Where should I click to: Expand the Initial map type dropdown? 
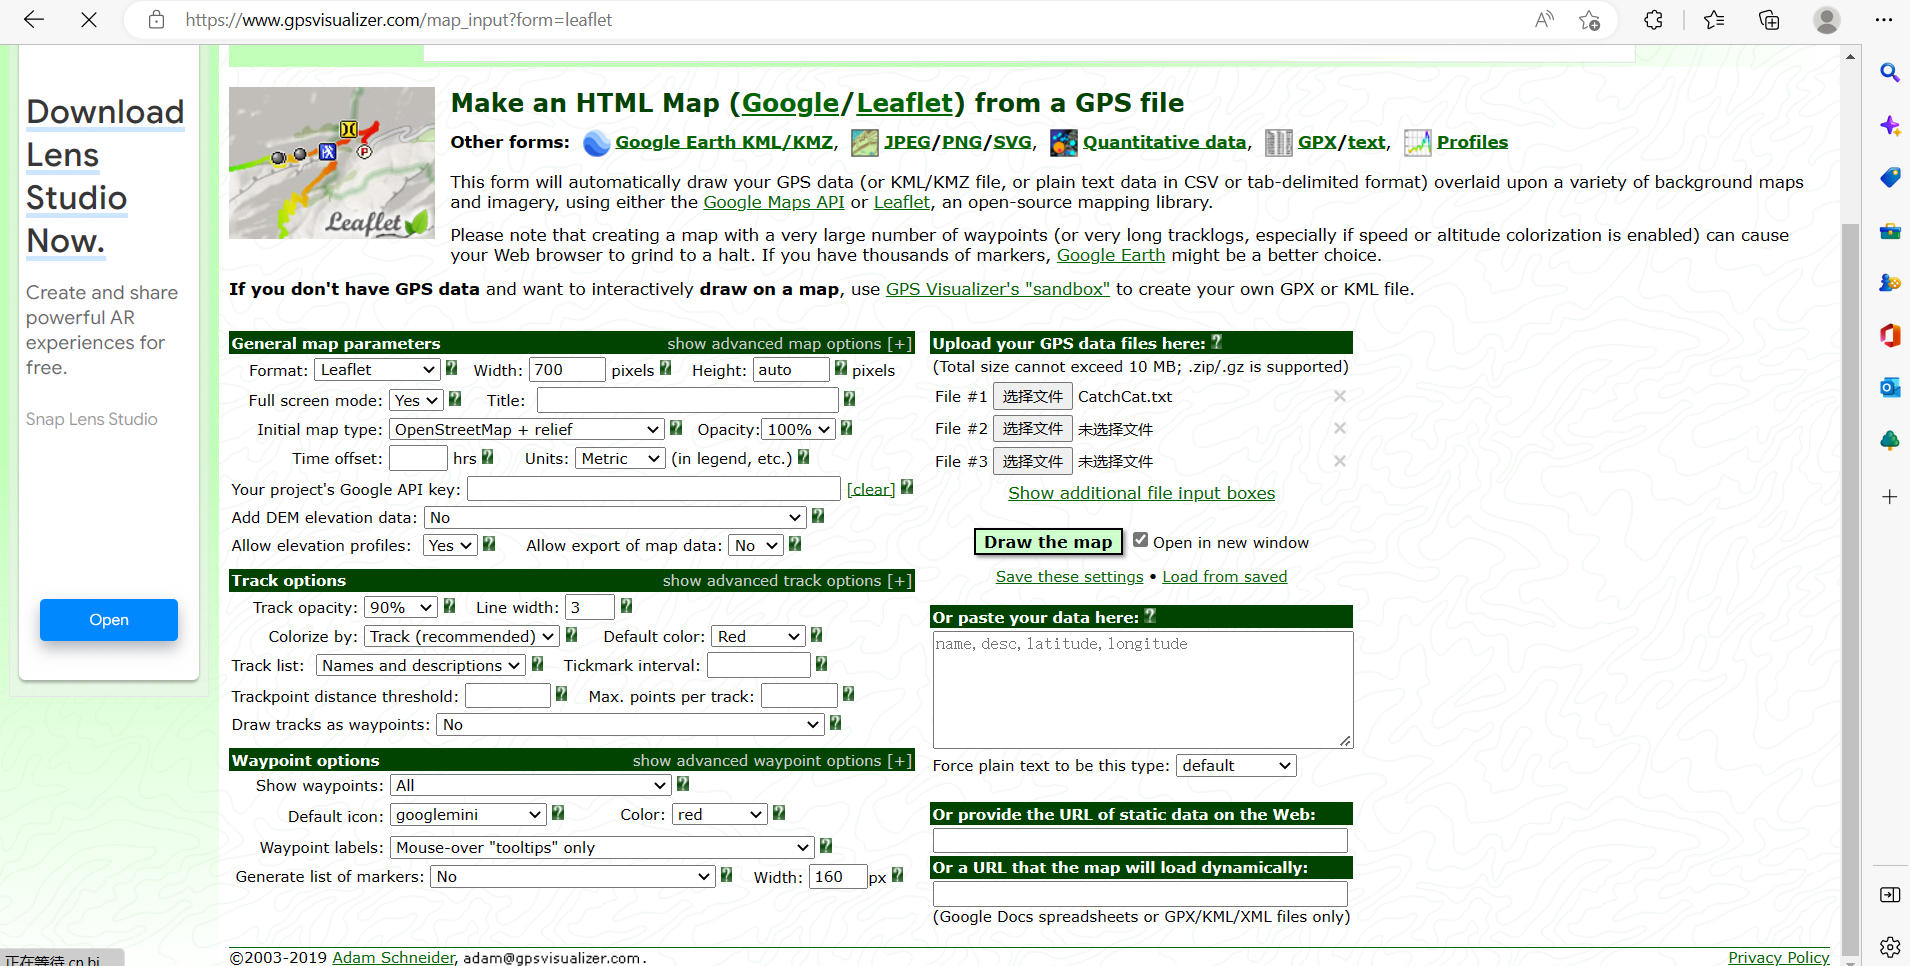click(x=527, y=429)
